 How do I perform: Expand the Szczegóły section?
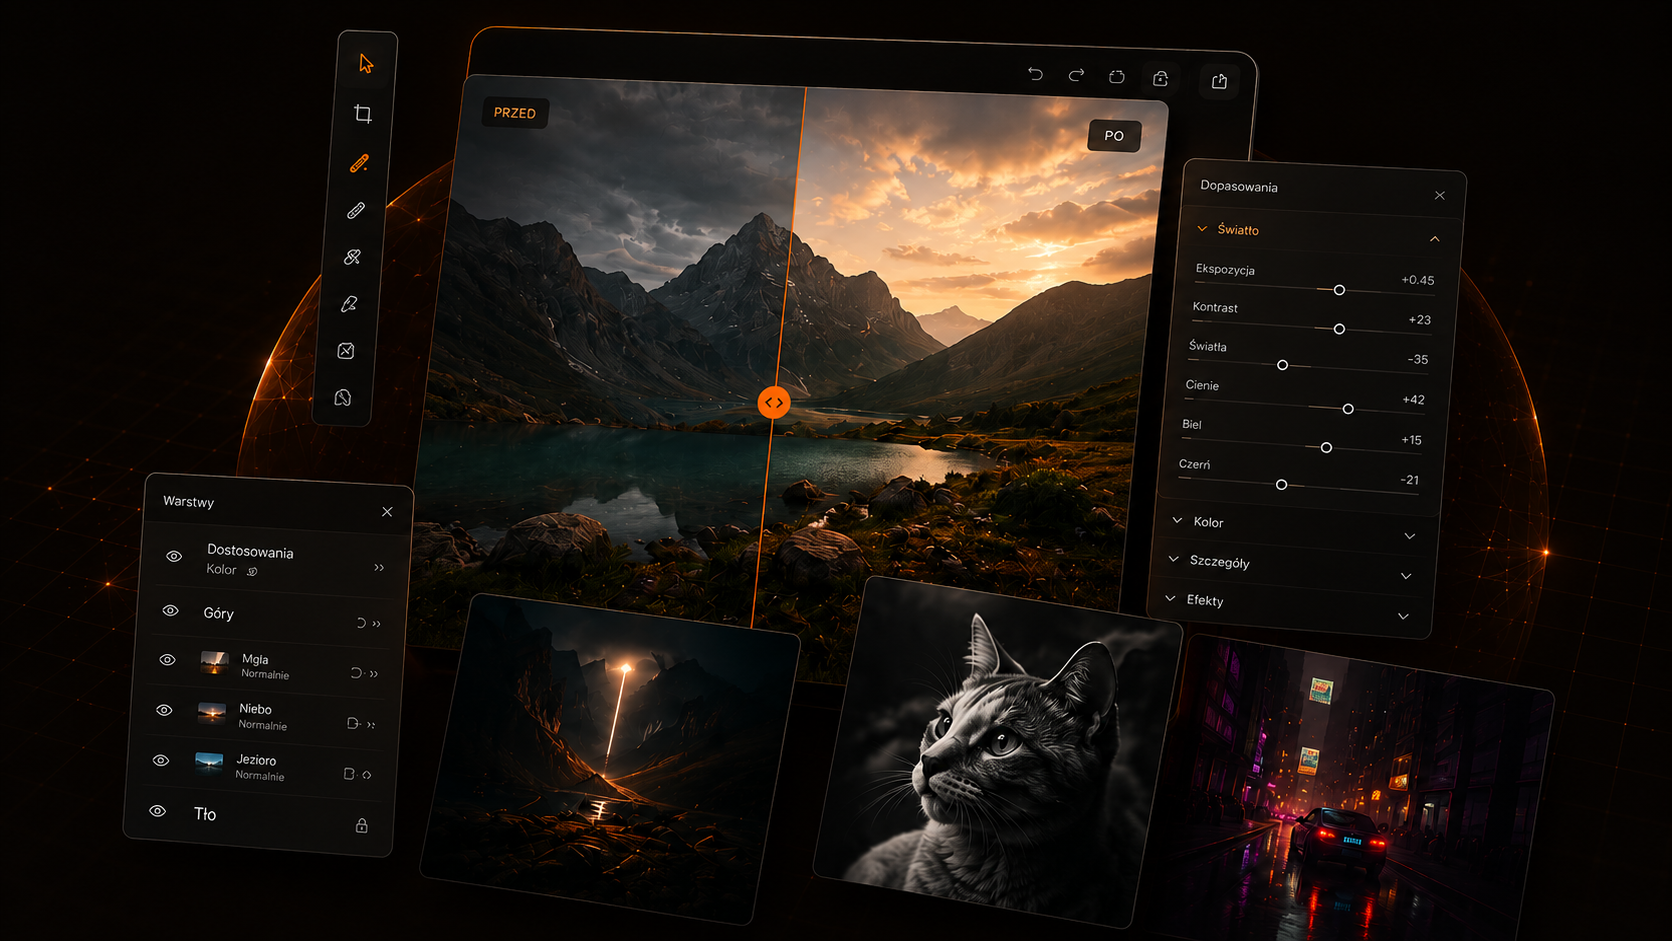click(1406, 576)
